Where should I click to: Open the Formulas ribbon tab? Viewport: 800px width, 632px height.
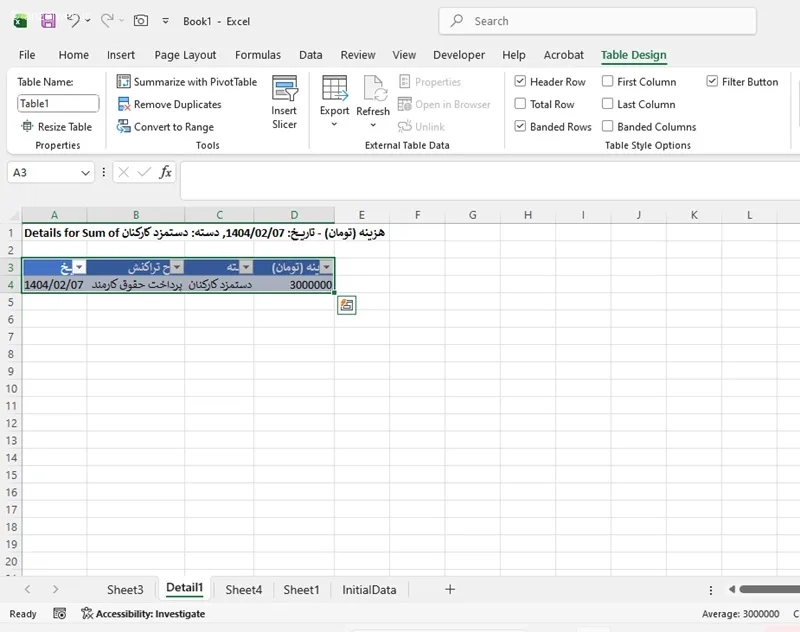[x=257, y=55]
